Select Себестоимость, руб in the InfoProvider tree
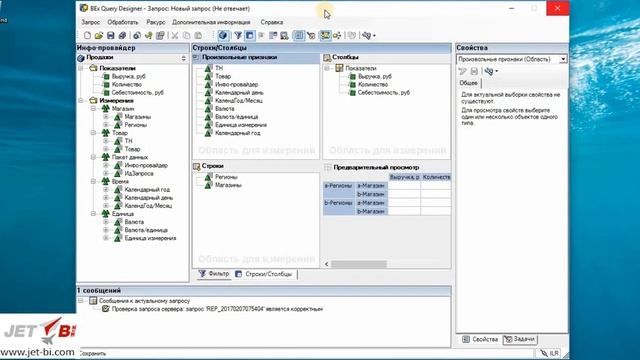Screen dimensions: 640x360 pos(138,93)
